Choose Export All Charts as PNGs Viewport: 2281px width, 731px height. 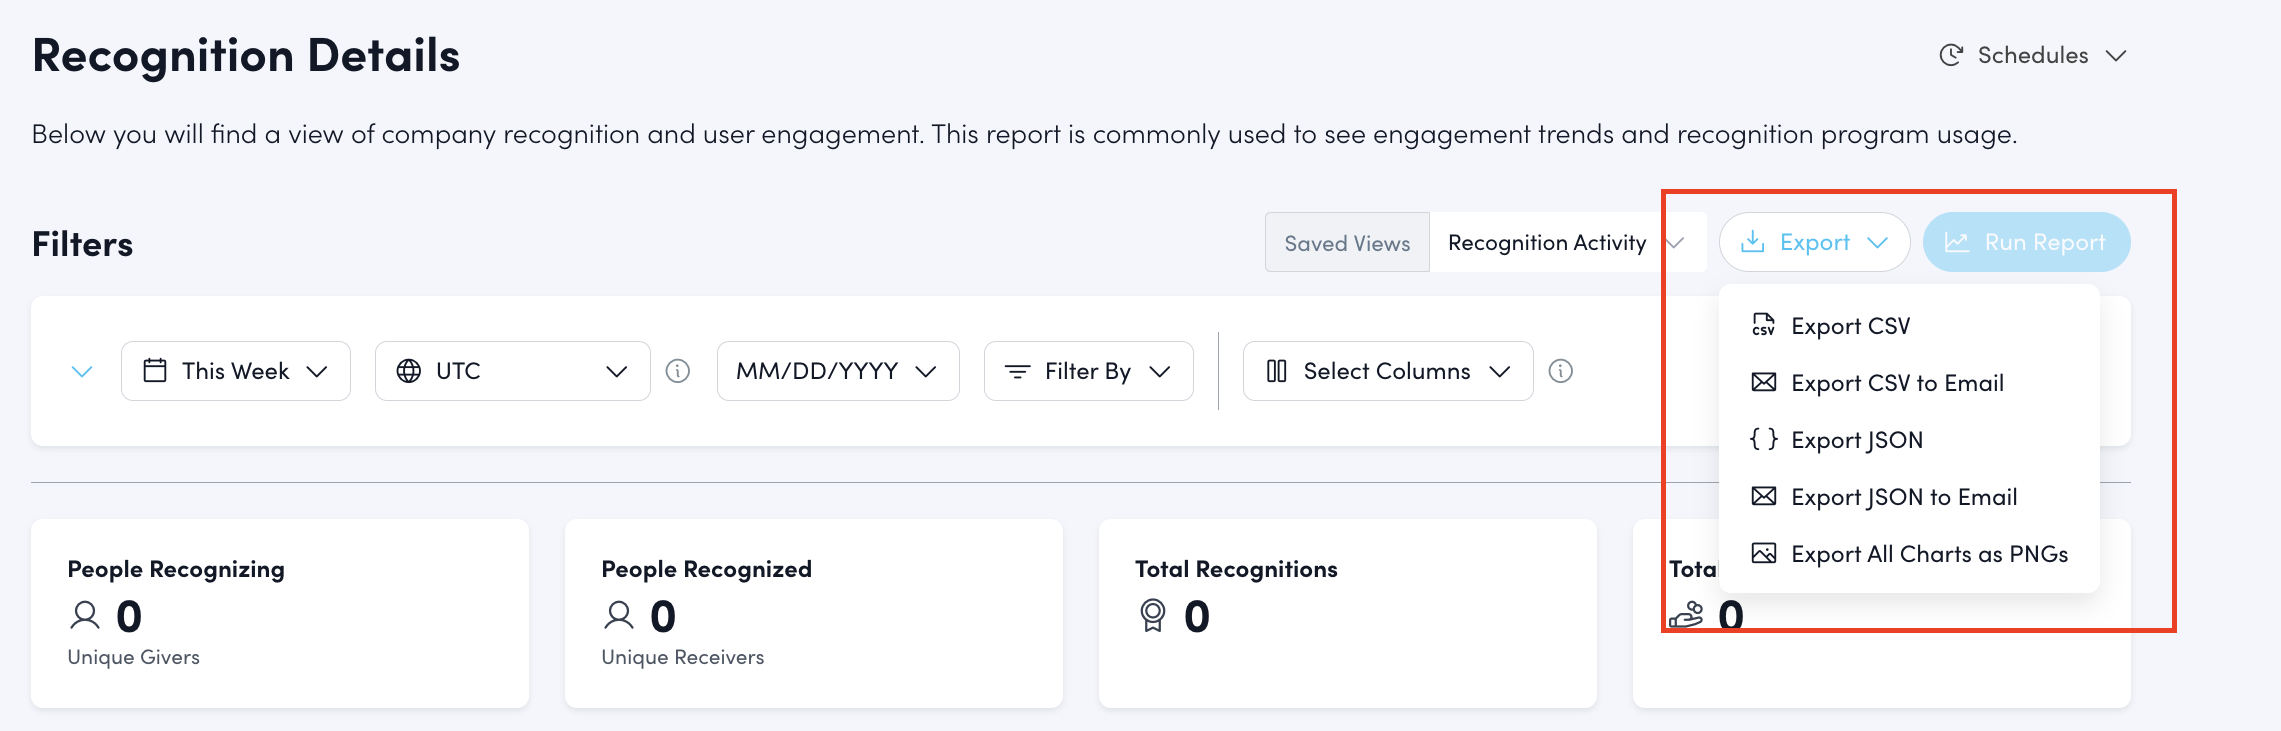click(1929, 554)
